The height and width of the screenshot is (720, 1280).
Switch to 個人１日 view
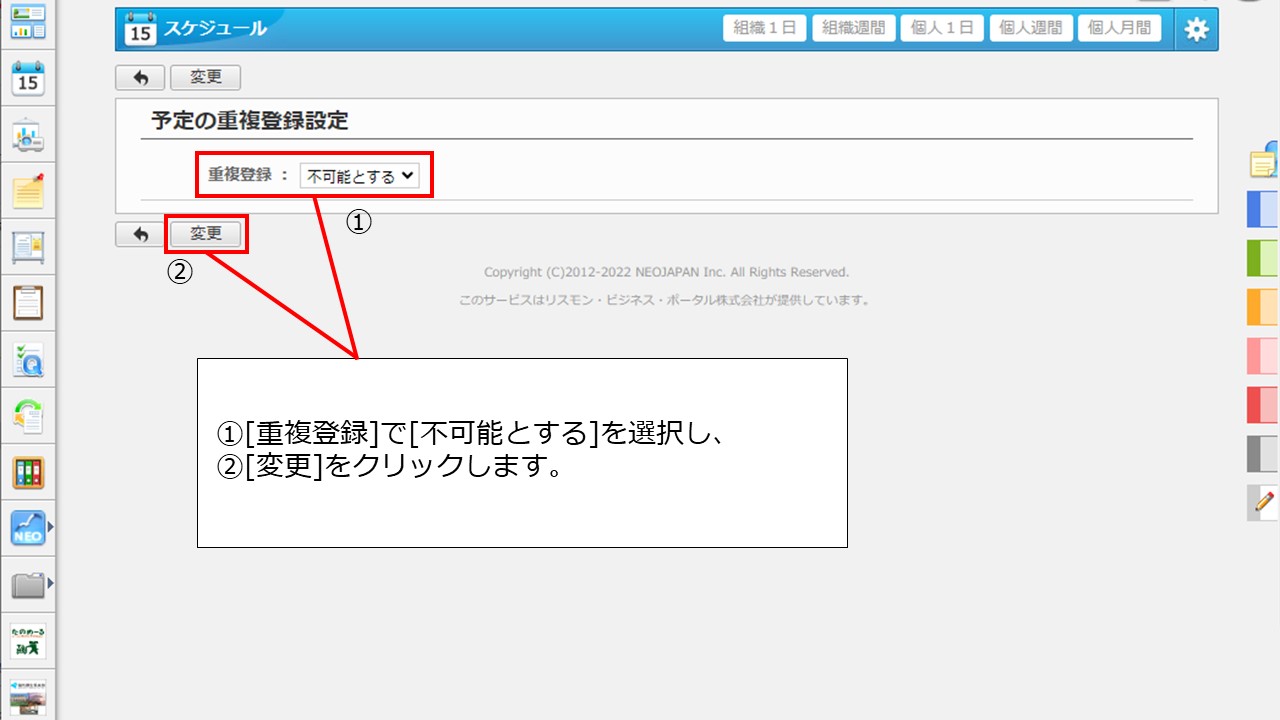tap(942, 28)
